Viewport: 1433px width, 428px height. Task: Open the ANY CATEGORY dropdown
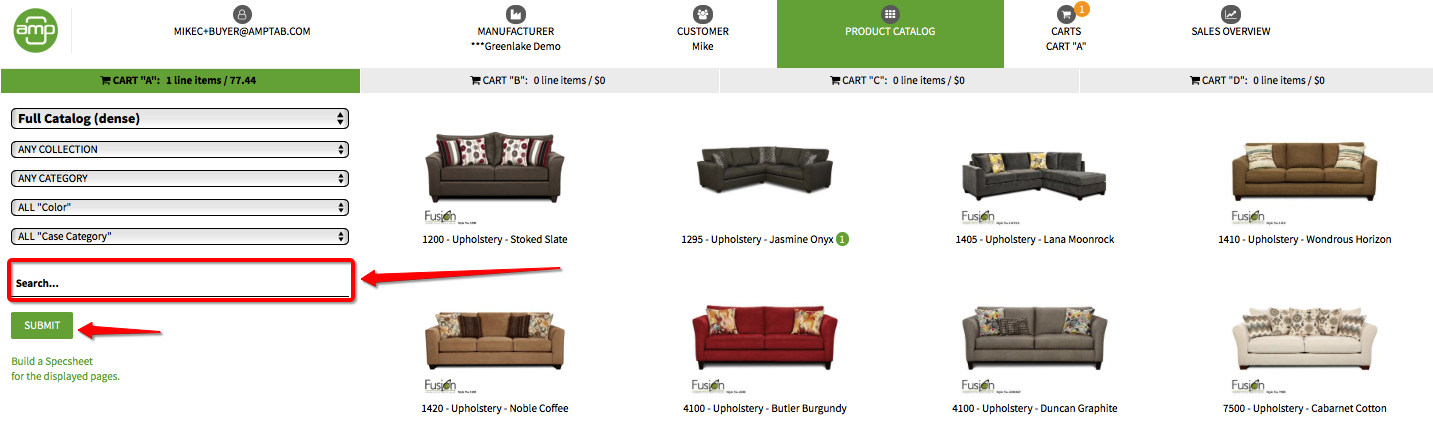coord(180,178)
